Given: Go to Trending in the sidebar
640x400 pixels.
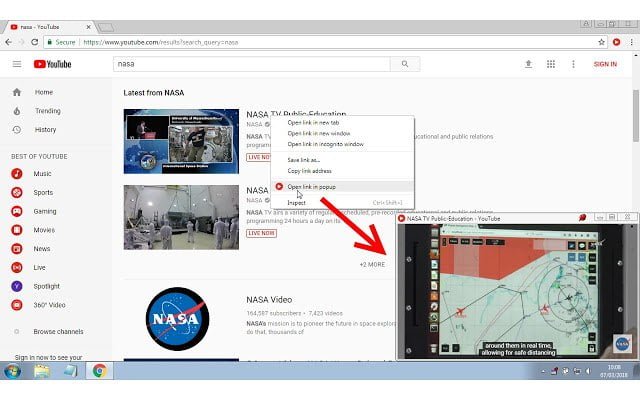Looking at the screenshot, I should click(47, 111).
